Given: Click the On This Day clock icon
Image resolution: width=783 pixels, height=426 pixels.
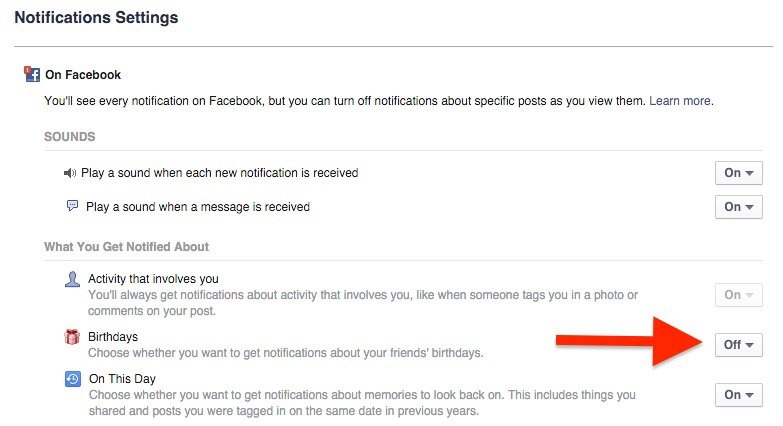Looking at the screenshot, I should [x=72, y=380].
